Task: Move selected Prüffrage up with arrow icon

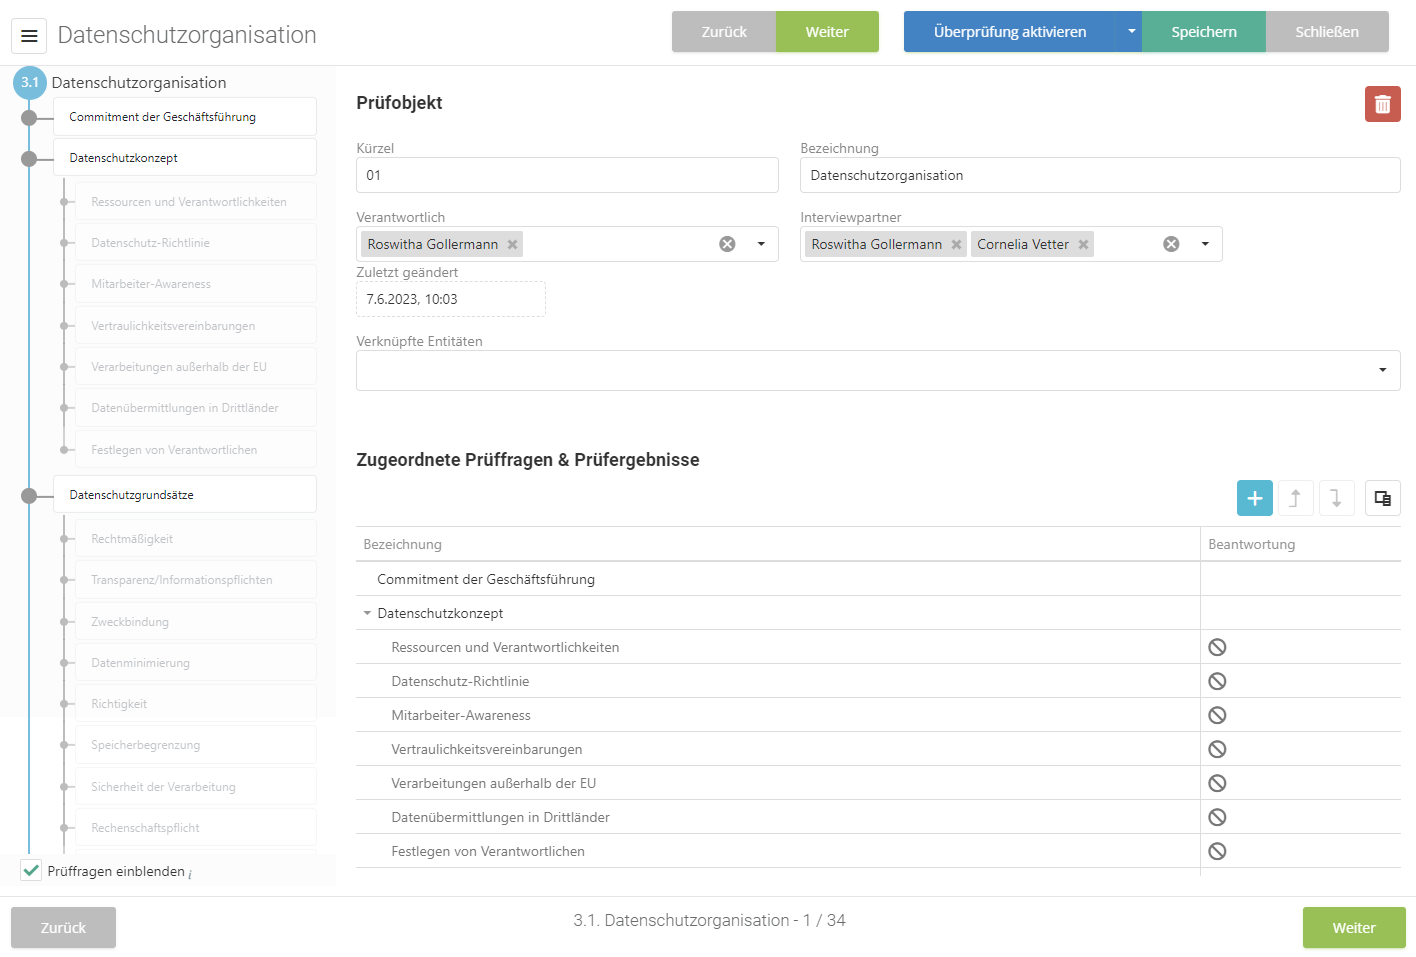Action: (x=1295, y=498)
